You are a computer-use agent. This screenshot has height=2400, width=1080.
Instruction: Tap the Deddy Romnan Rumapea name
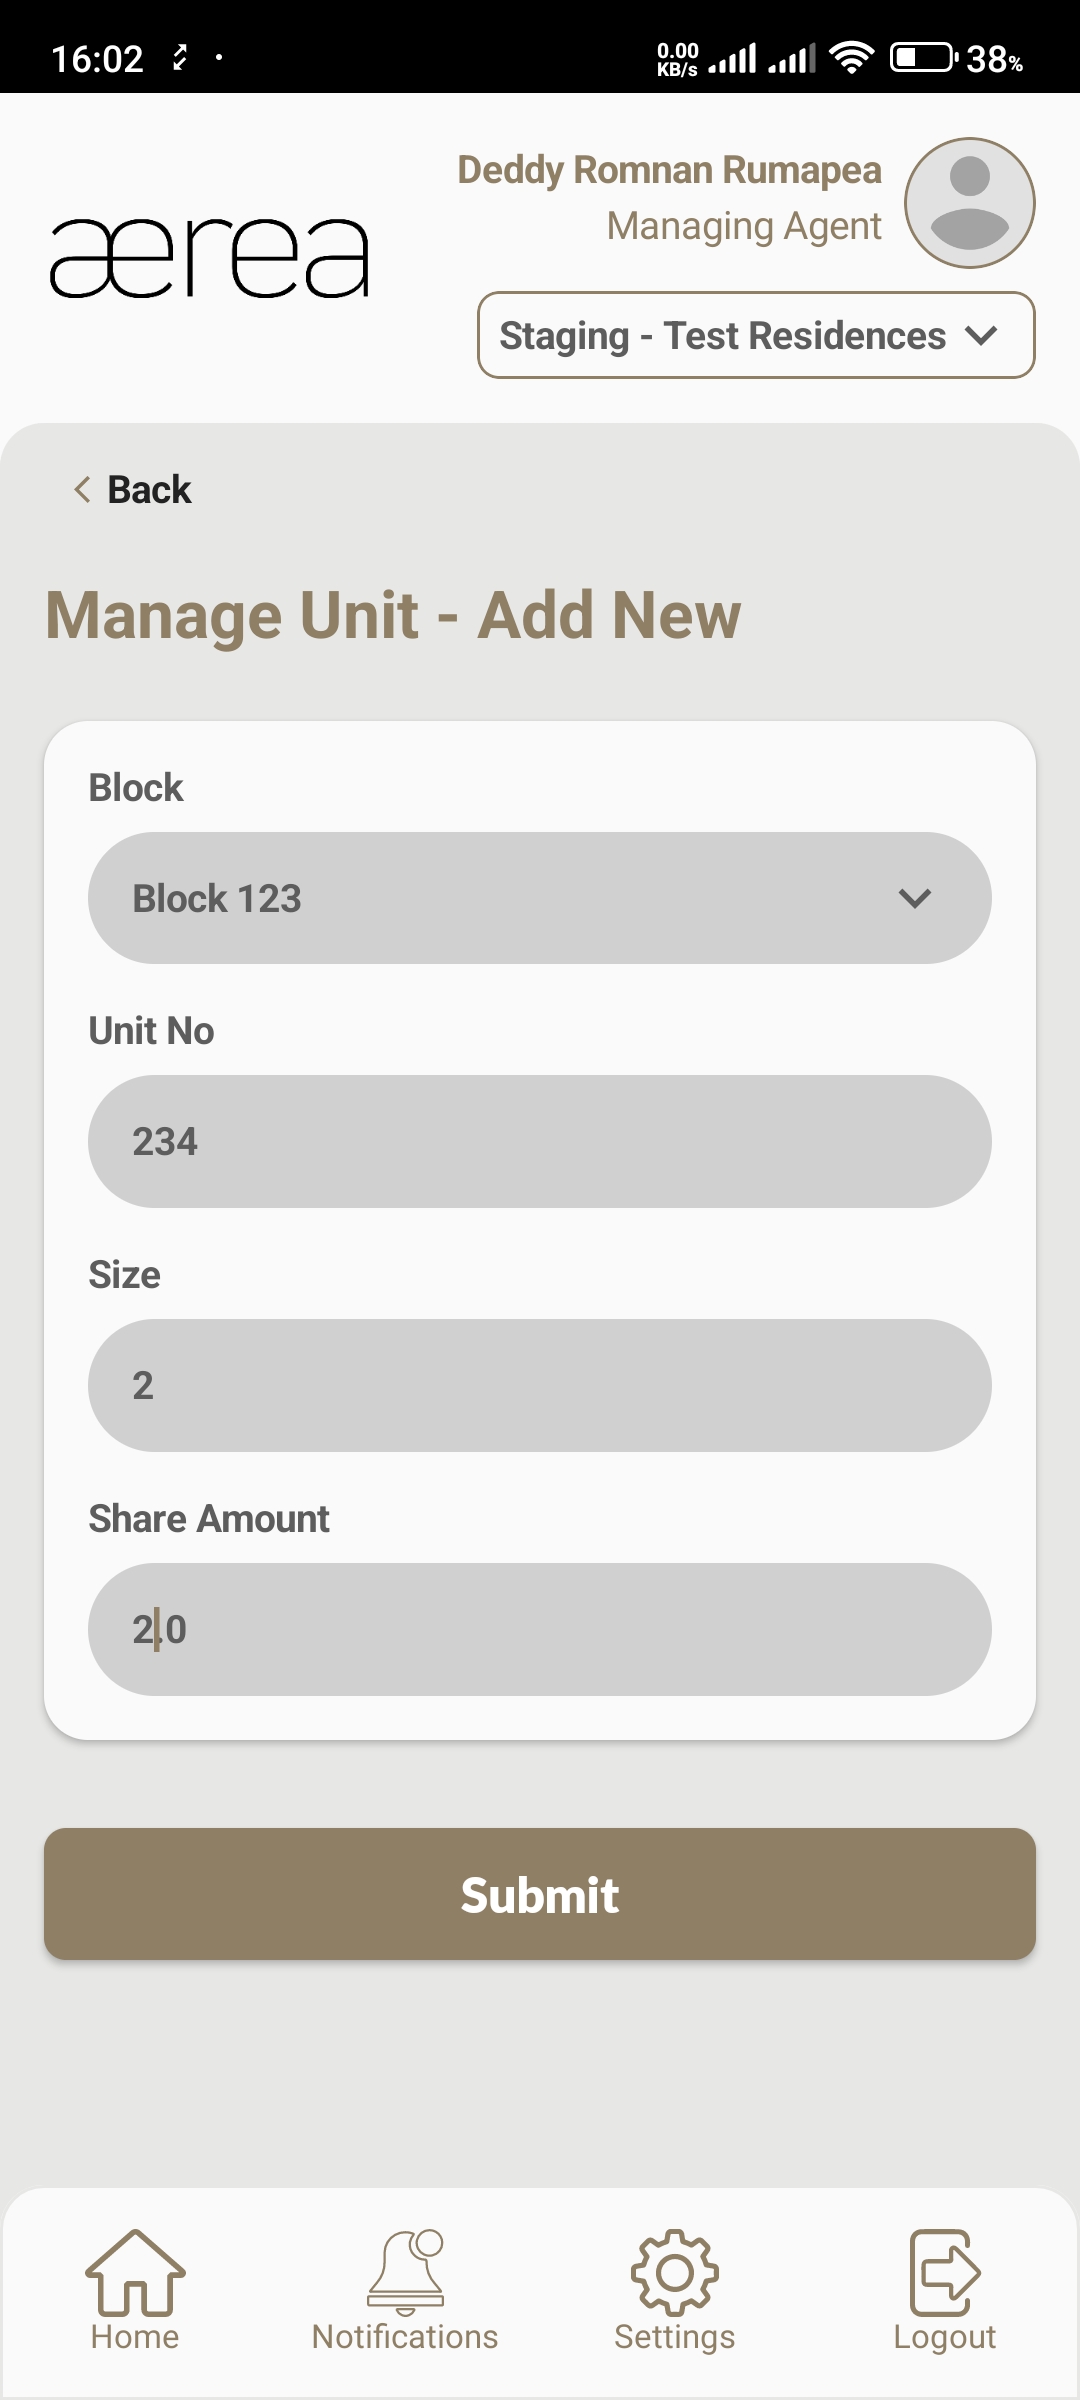(x=669, y=170)
